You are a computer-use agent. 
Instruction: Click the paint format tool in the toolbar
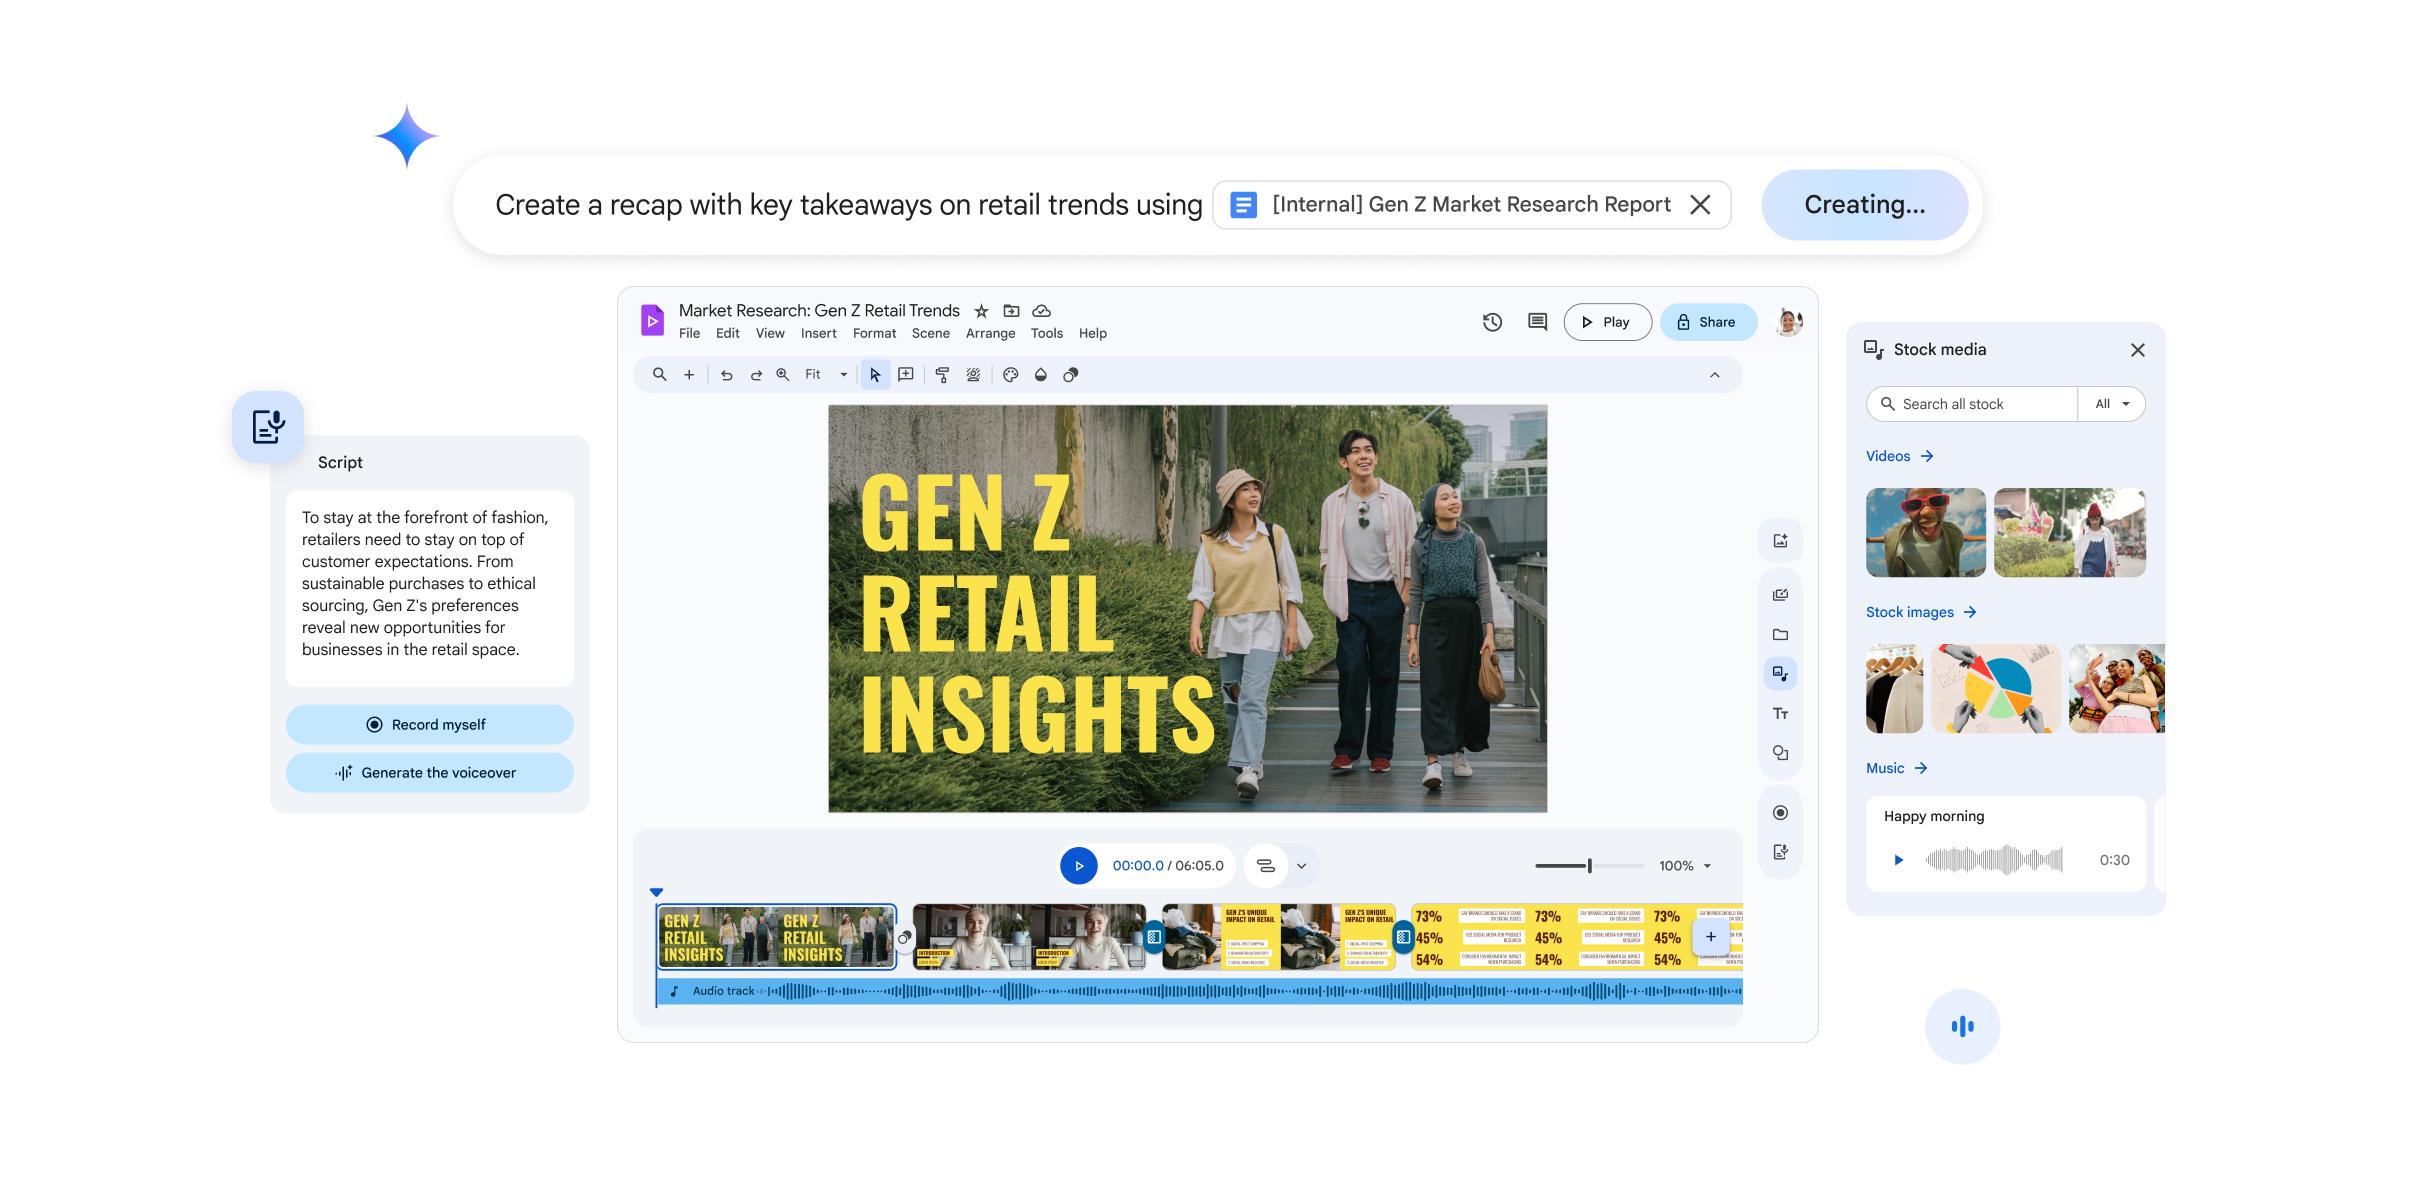tap(942, 374)
